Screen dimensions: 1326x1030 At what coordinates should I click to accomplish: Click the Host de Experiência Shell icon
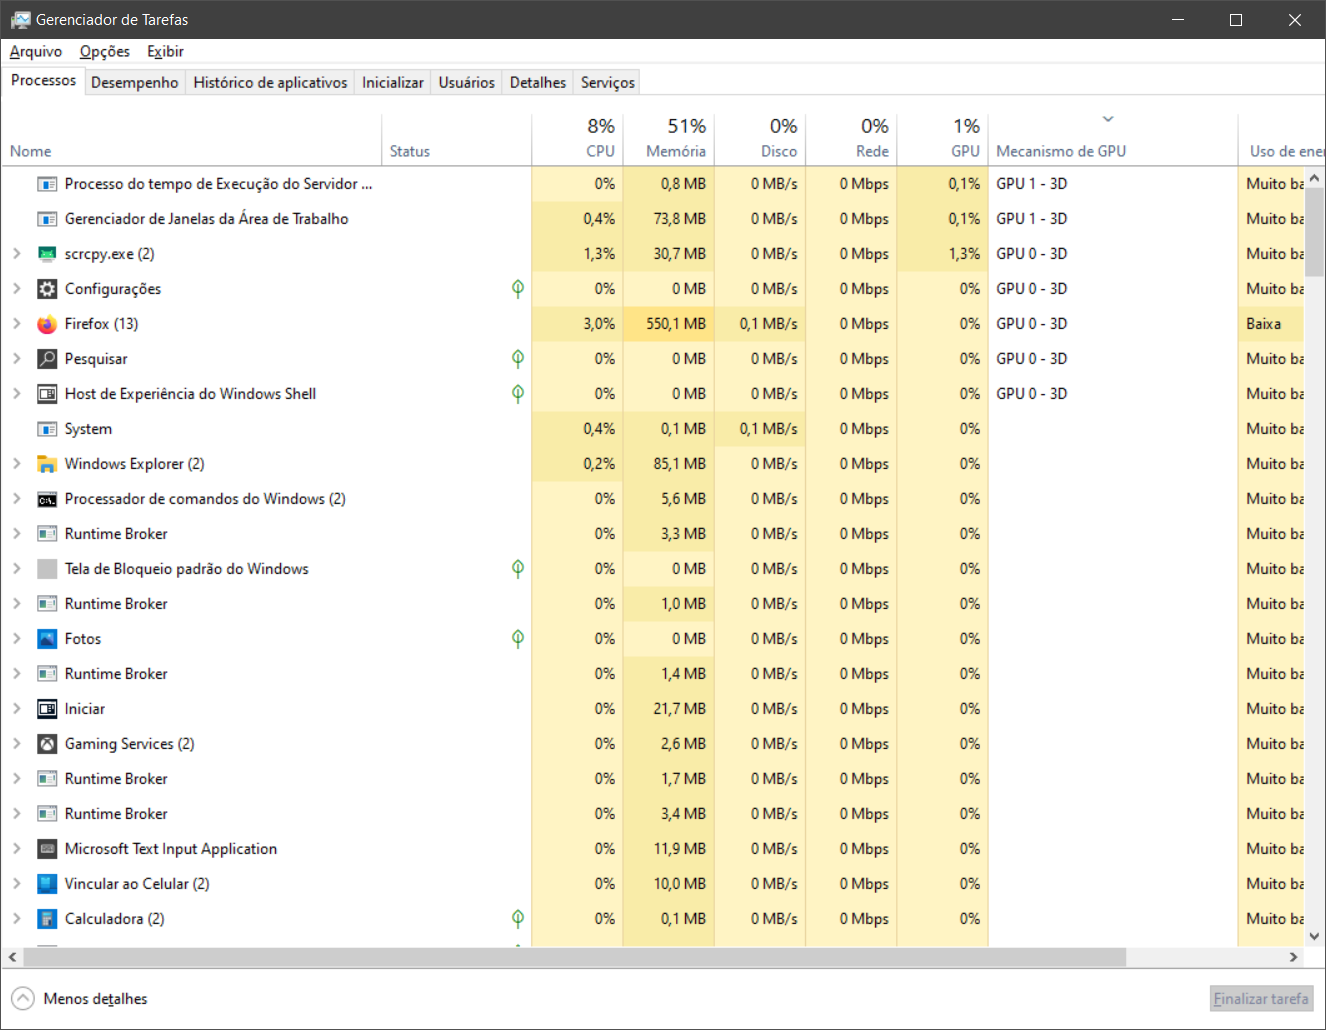pos(47,394)
